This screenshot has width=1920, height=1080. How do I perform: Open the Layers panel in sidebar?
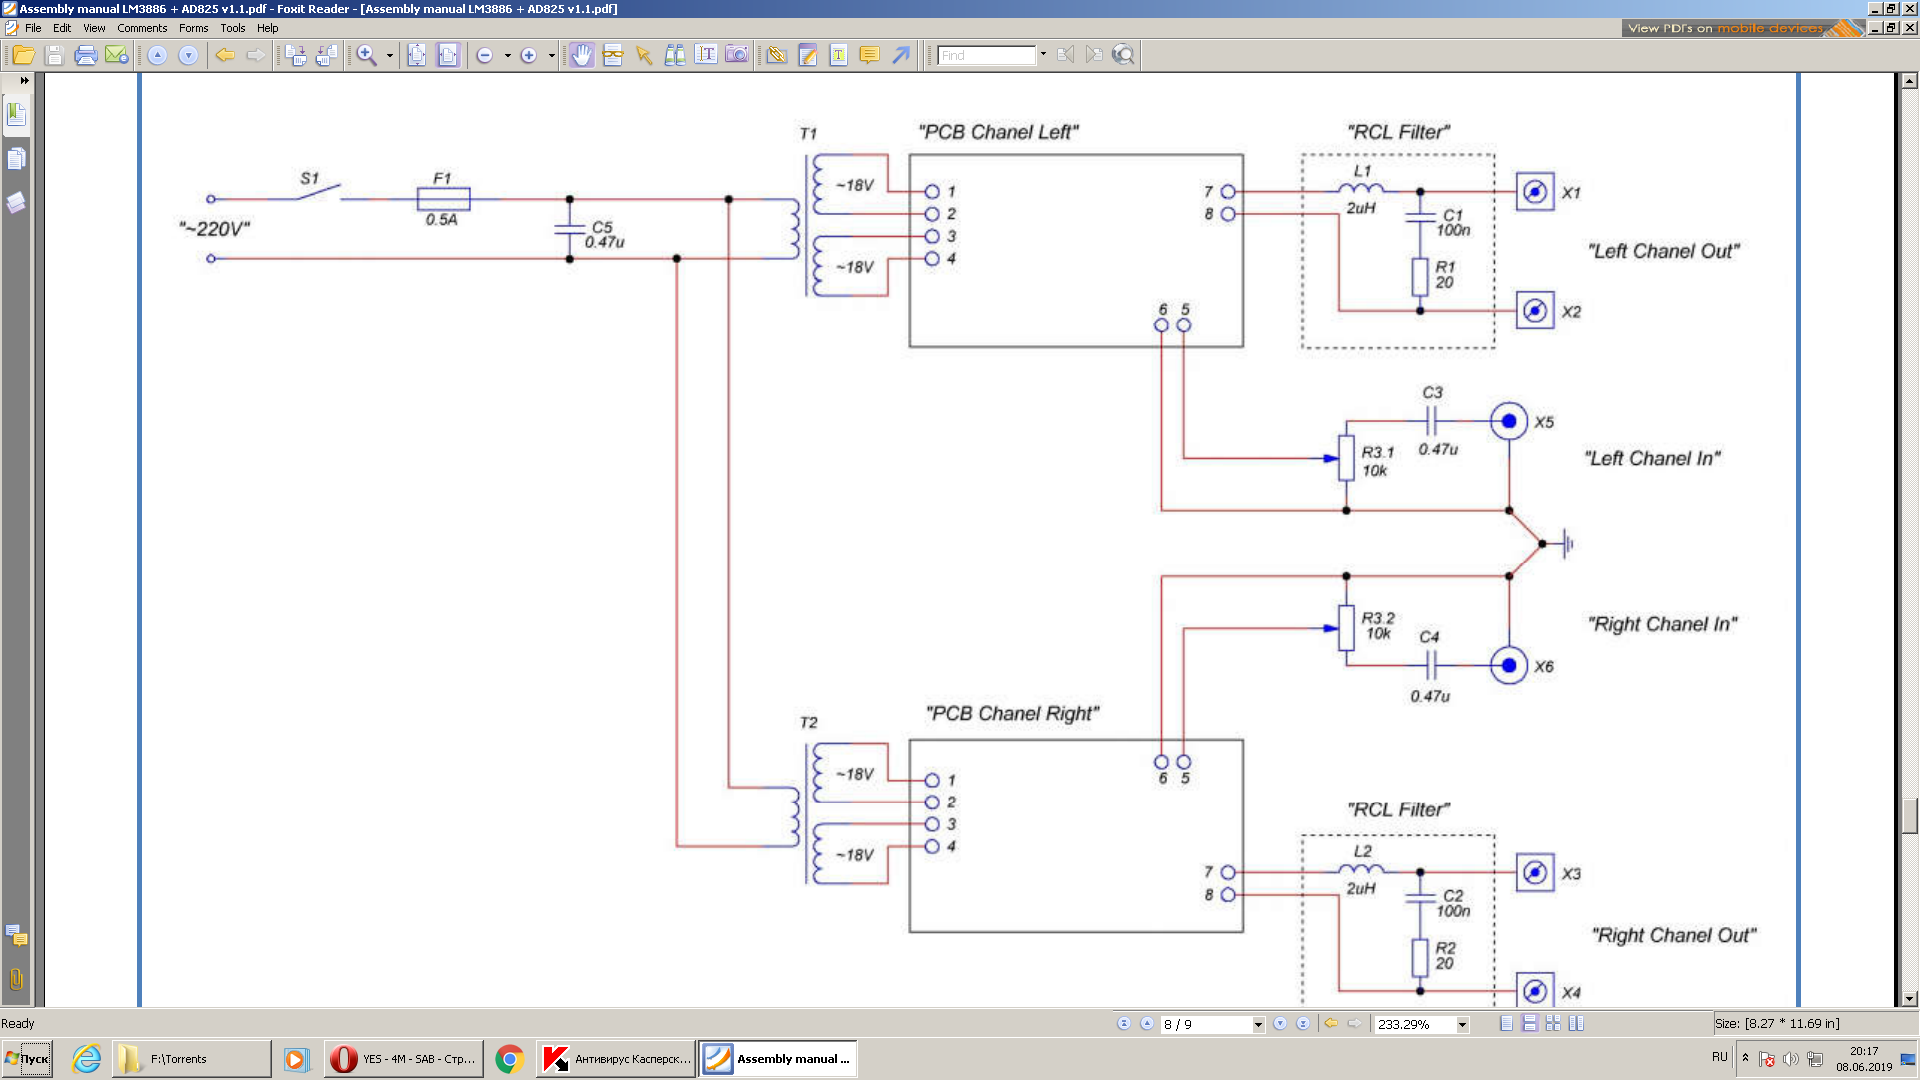16,203
